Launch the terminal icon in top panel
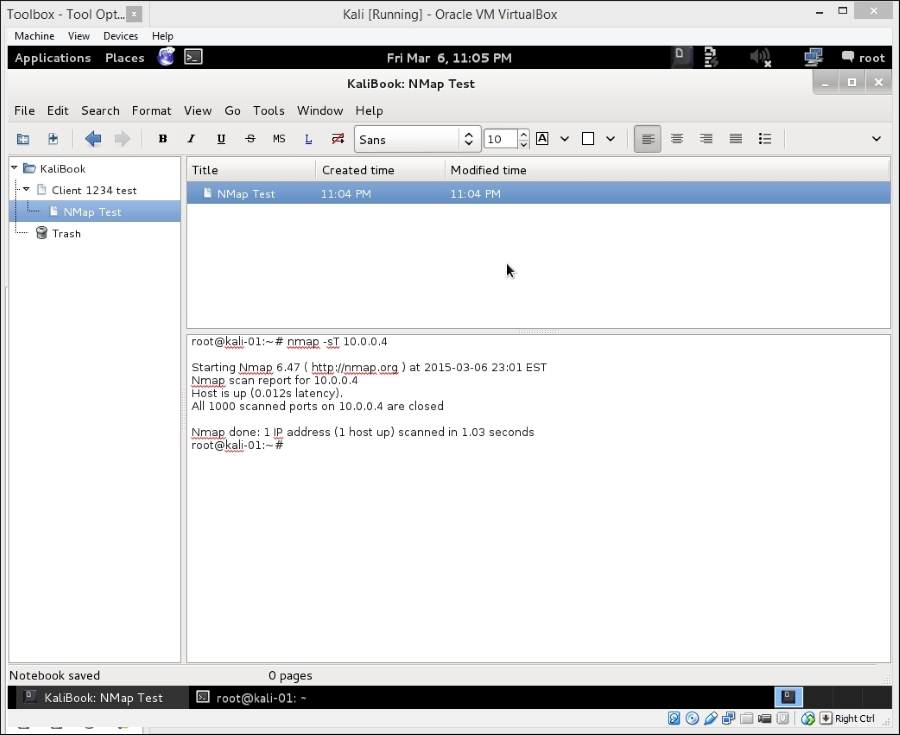 click(x=193, y=57)
